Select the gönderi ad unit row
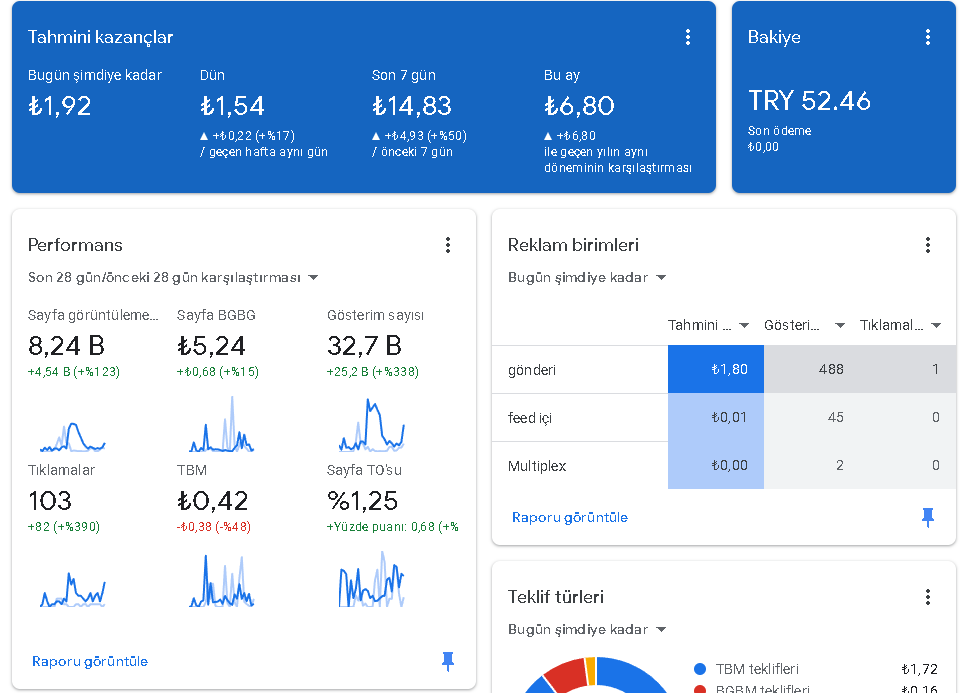Viewport: 971px width, 693px height. coord(724,369)
